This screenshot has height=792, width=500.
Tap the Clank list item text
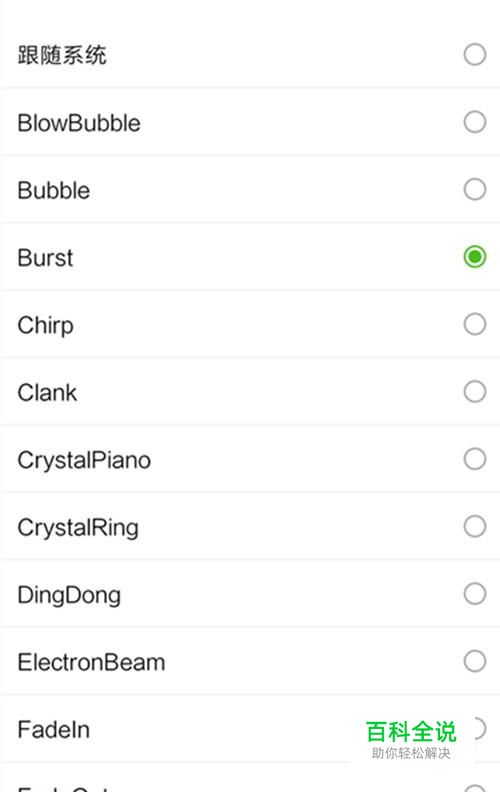point(47,393)
